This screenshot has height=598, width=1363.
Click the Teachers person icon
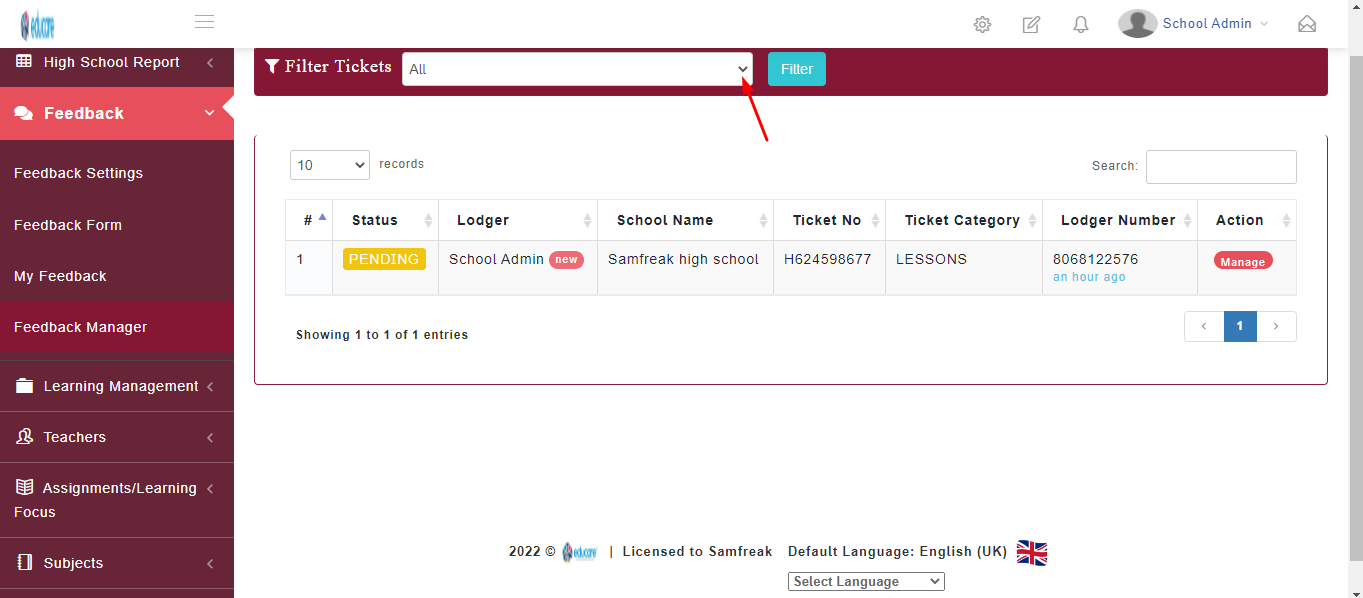pos(24,437)
